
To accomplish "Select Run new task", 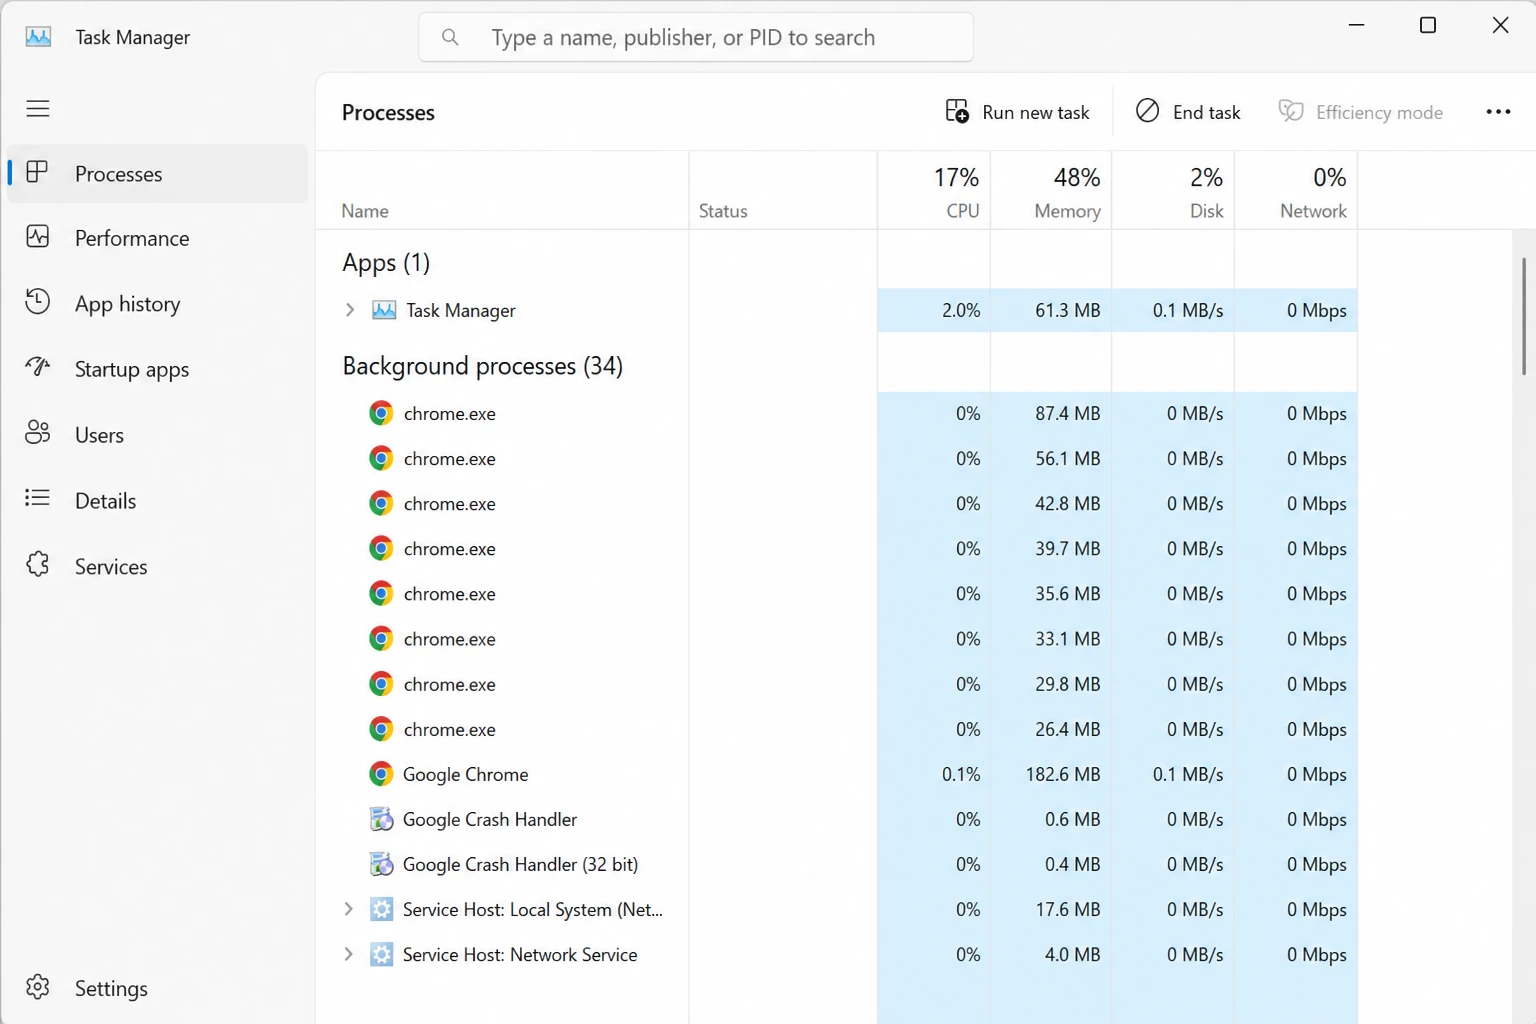I will (1017, 112).
